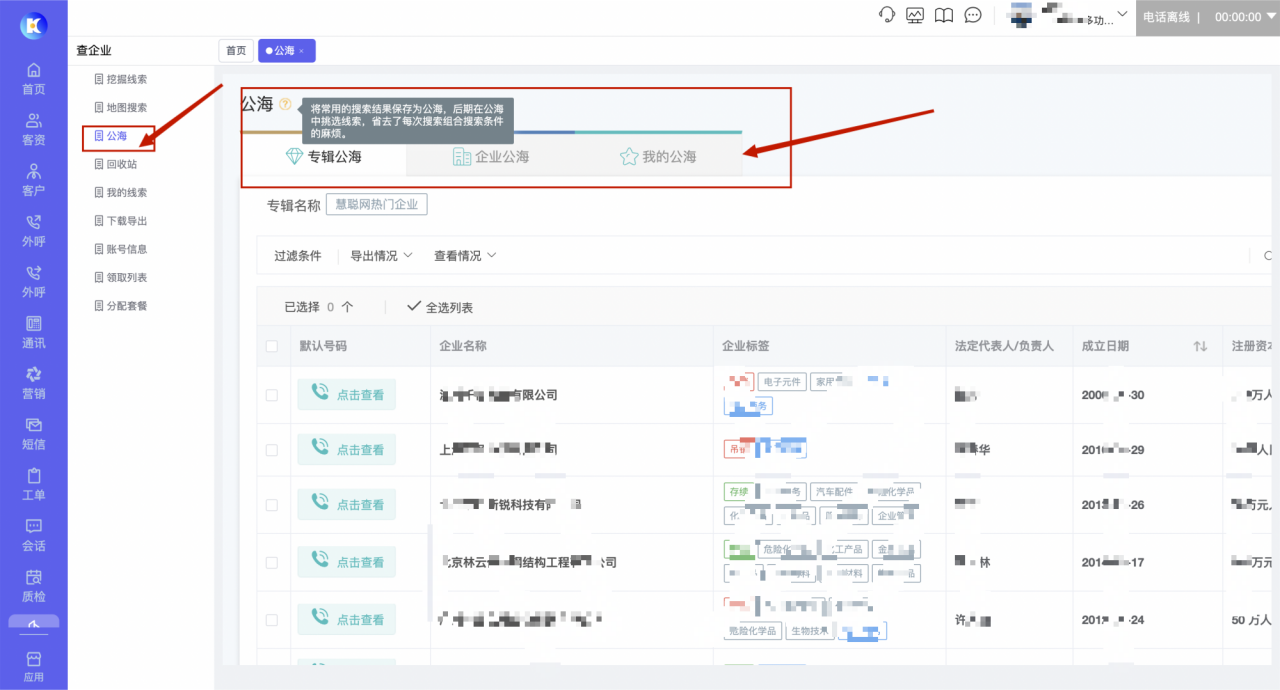Viewport: 1280px width, 690px height.
Task: Open the 外呼 module directly under 客户
Action: tap(34, 231)
